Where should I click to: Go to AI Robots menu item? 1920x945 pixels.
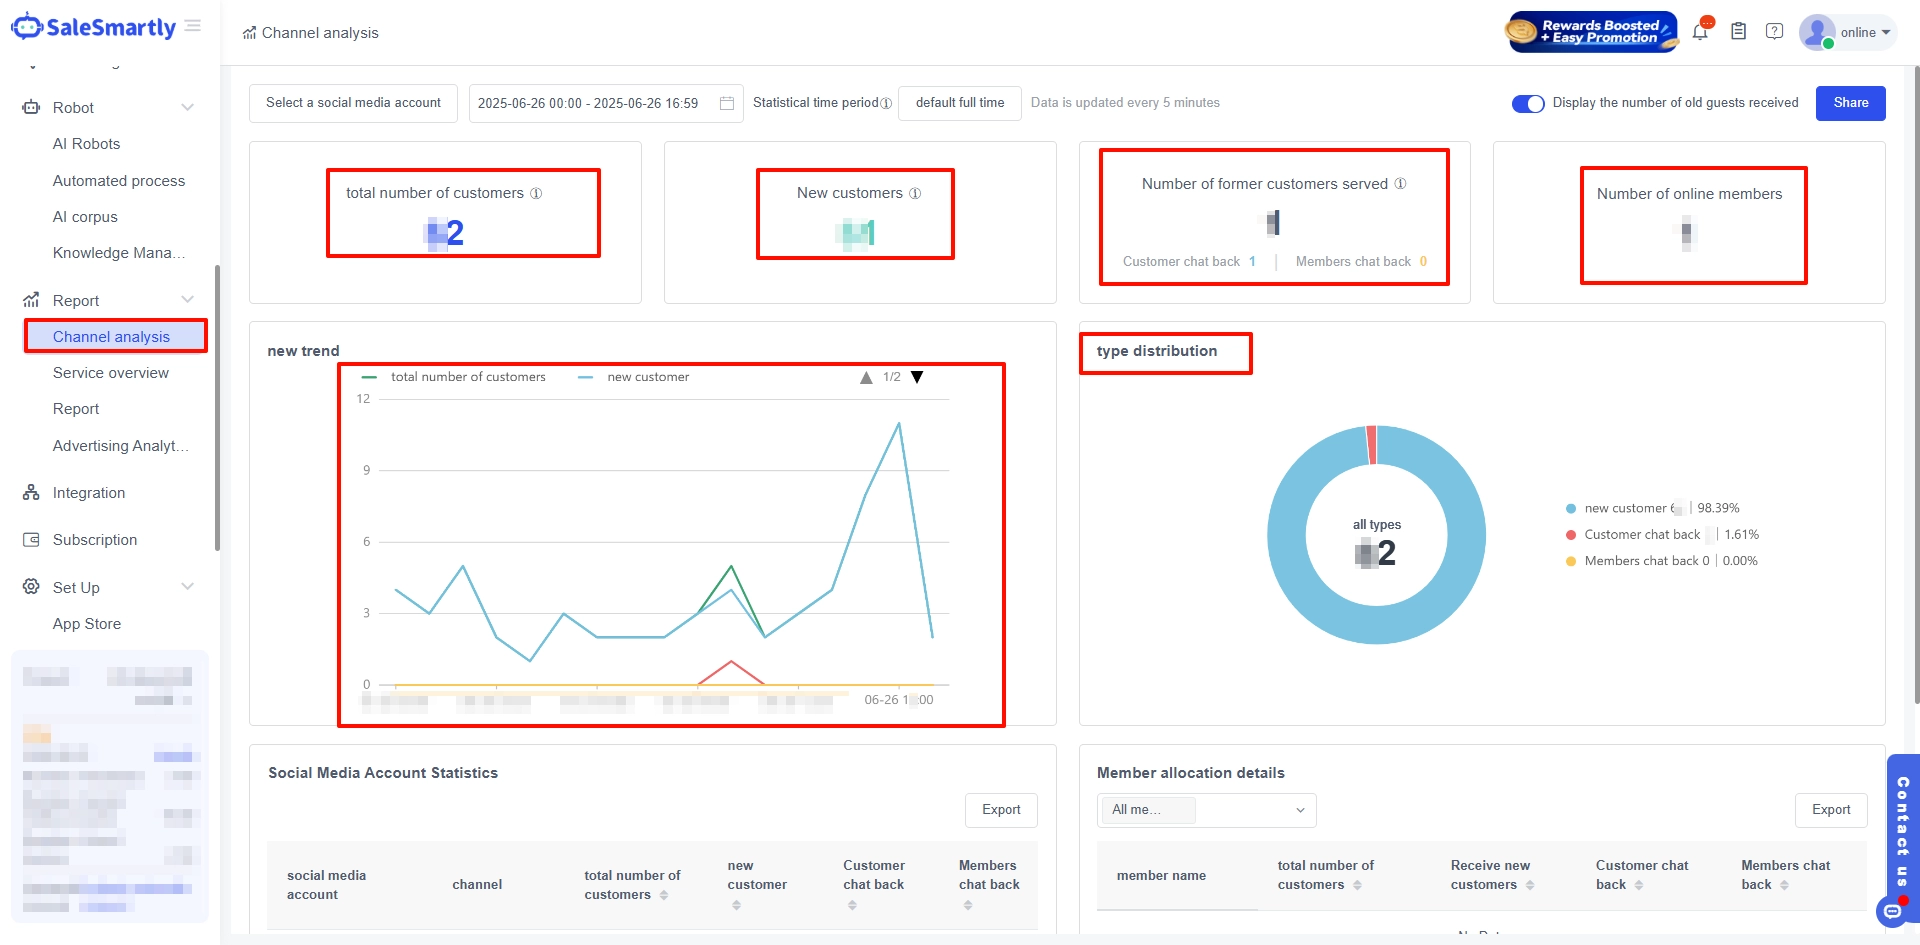coord(86,144)
